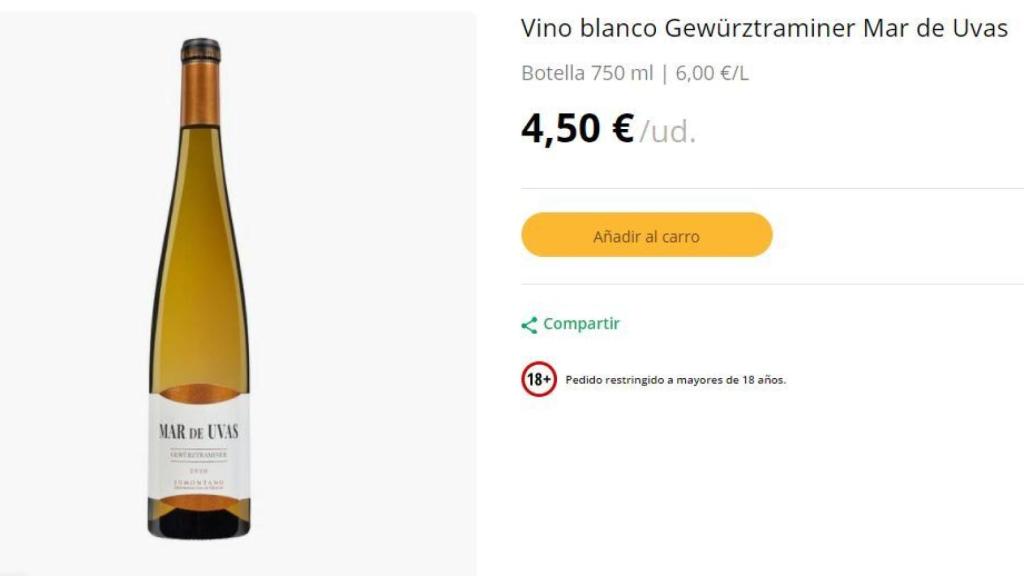This screenshot has height=576, width=1024.
Task: Click the Compartir sharing control
Action: pos(580,323)
